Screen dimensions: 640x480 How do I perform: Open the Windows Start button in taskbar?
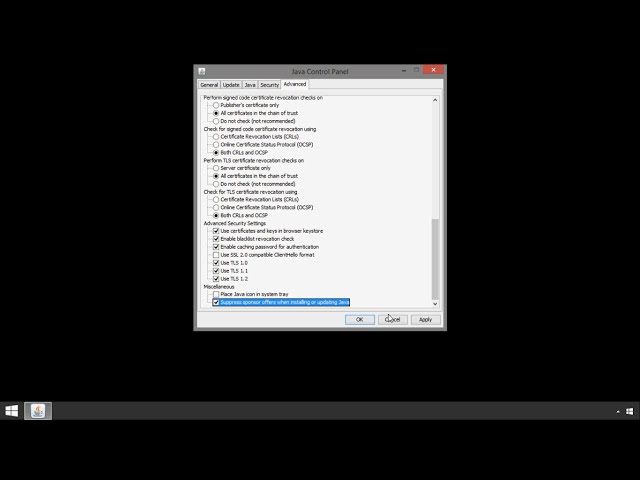12,411
